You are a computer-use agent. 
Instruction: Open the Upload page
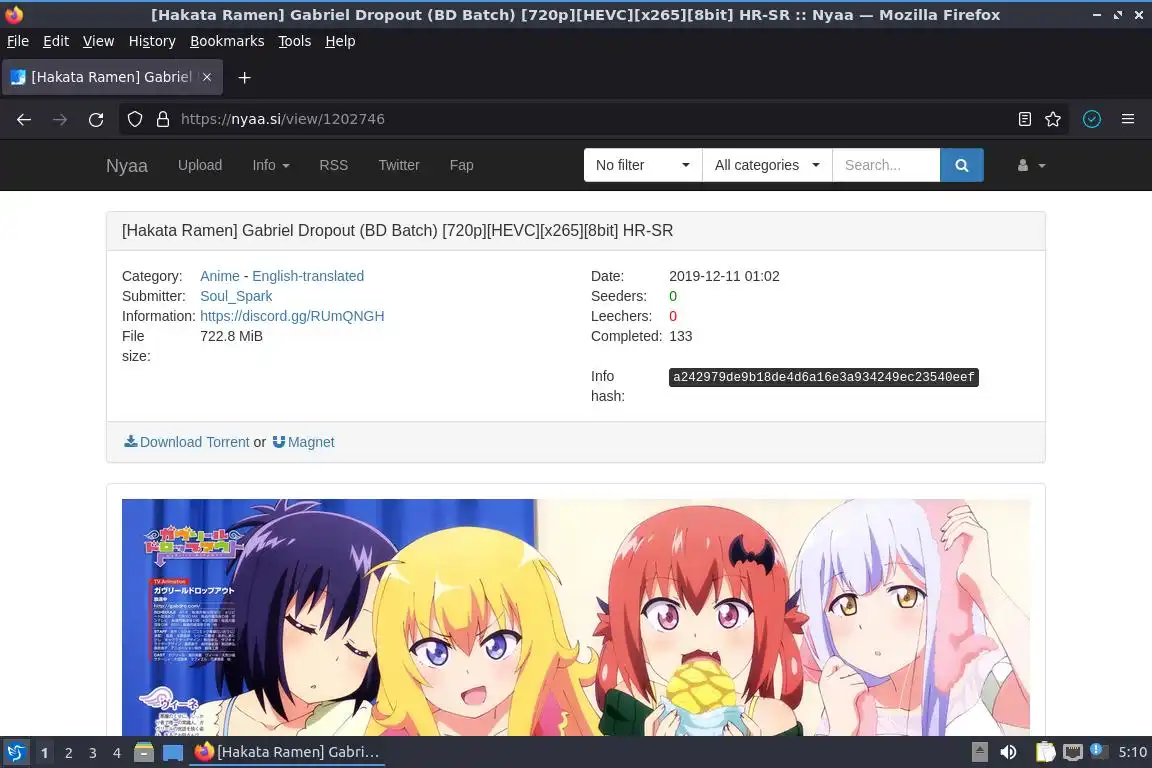click(200, 165)
